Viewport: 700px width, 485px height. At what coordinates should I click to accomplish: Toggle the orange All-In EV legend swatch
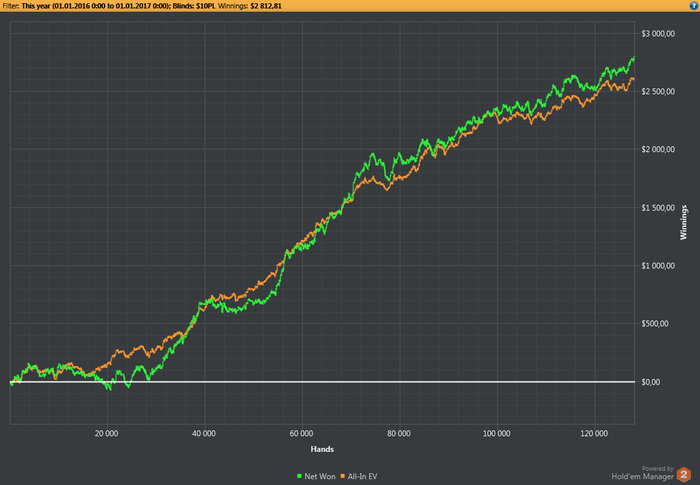(343, 477)
